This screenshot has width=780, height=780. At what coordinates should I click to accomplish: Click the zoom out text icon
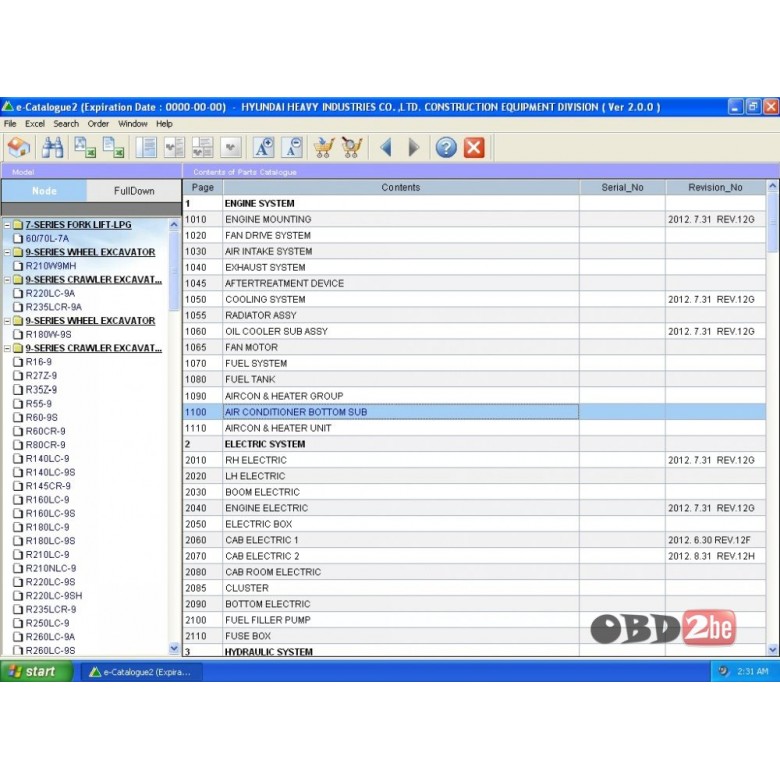(x=292, y=148)
